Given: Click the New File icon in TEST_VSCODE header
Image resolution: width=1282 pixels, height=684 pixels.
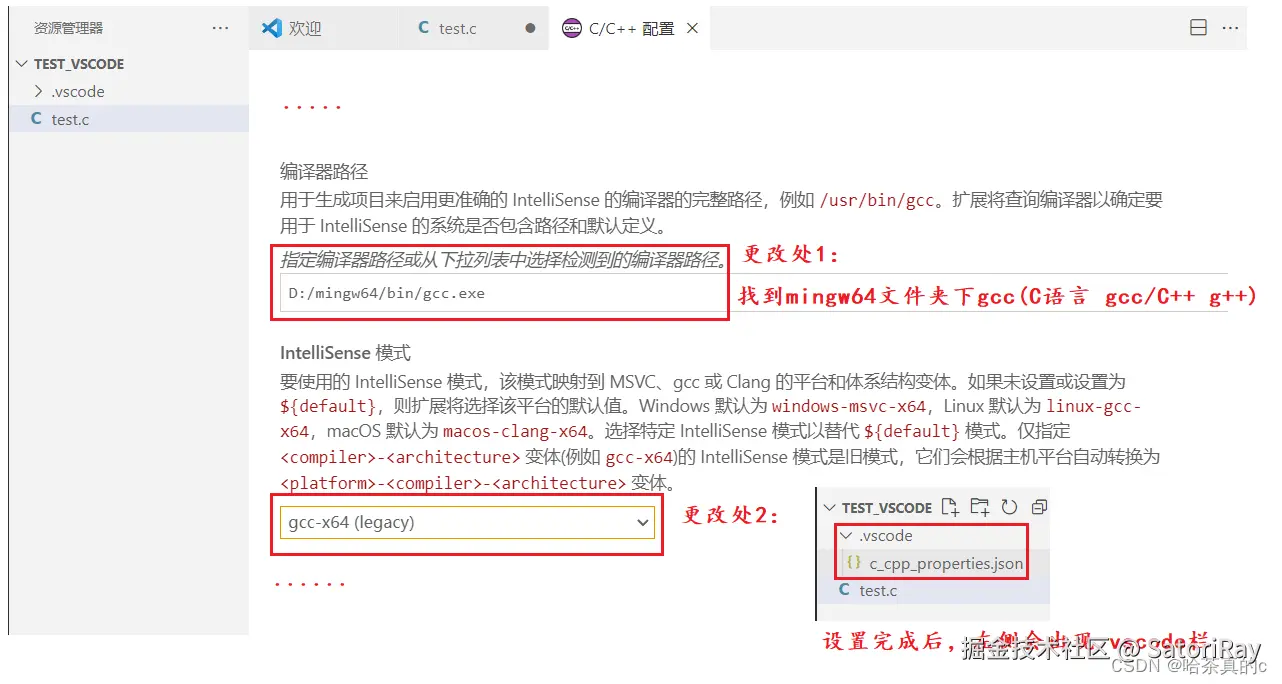Looking at the screenshot, I should [x=950, y=507].
